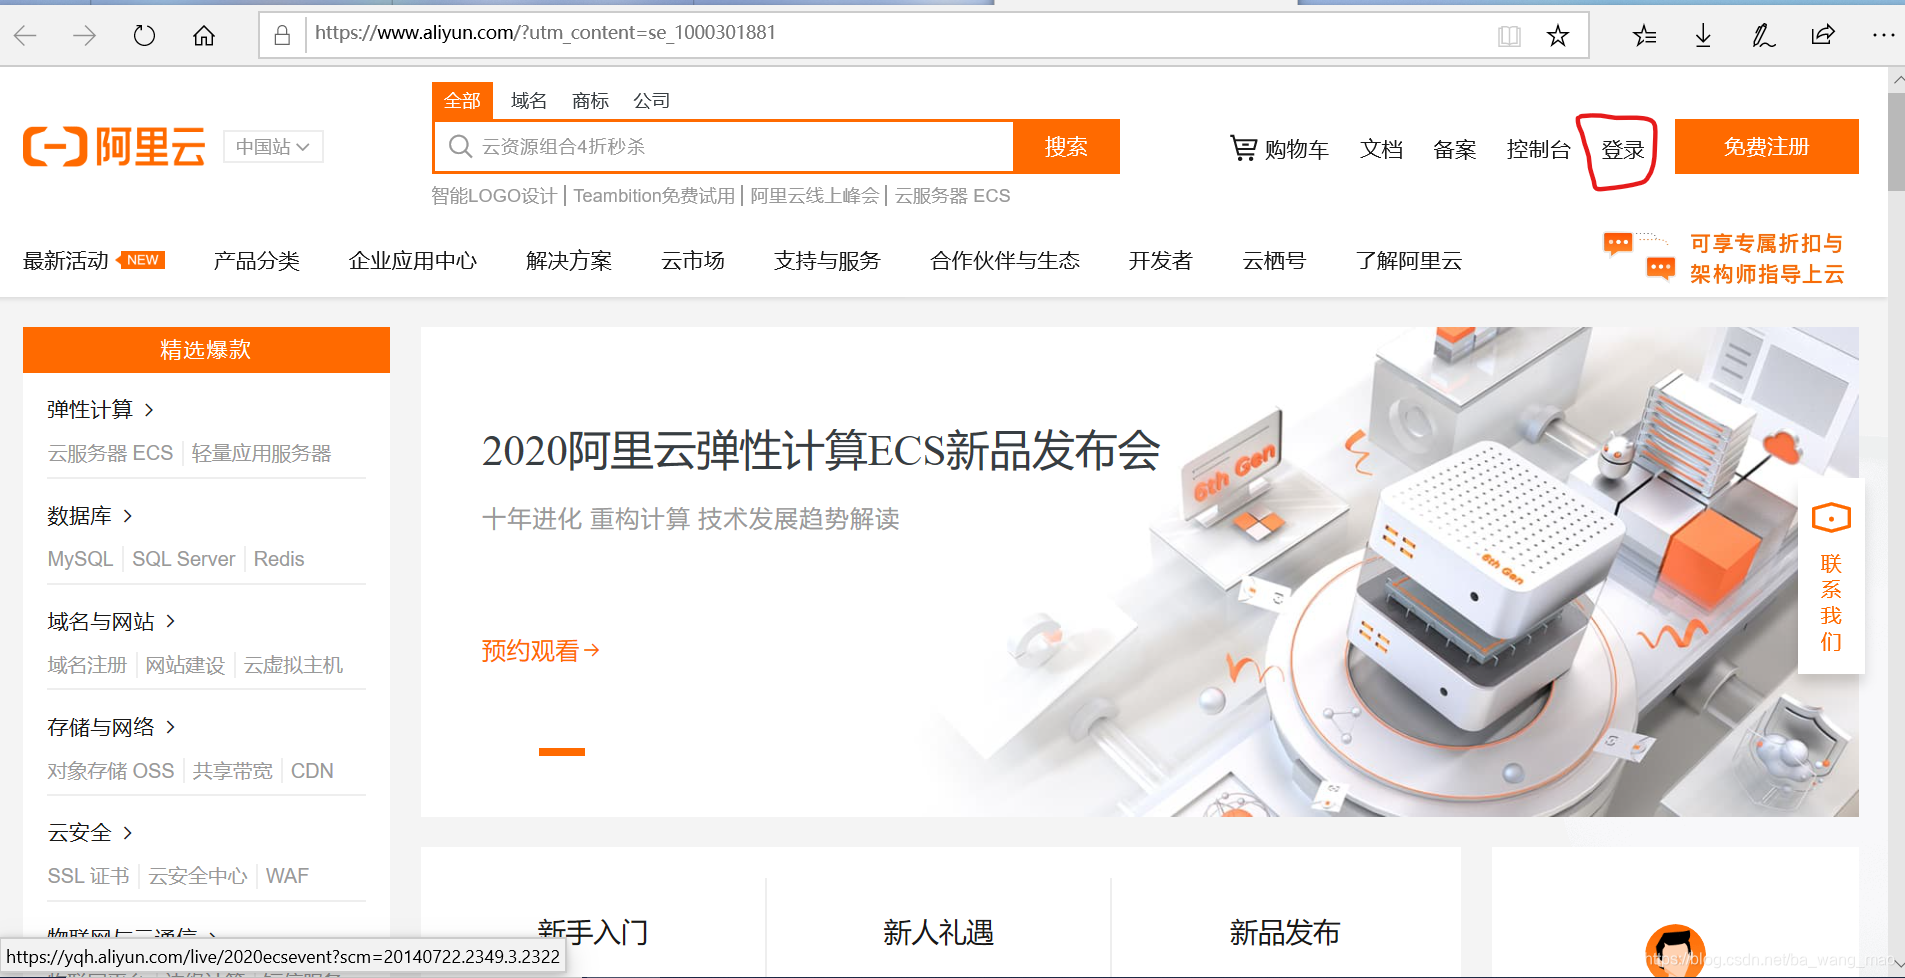Viewport: 1905px width, 978px height.
Task: Open the 联系我们 contact widget icon
Action: coord(1831,518)
